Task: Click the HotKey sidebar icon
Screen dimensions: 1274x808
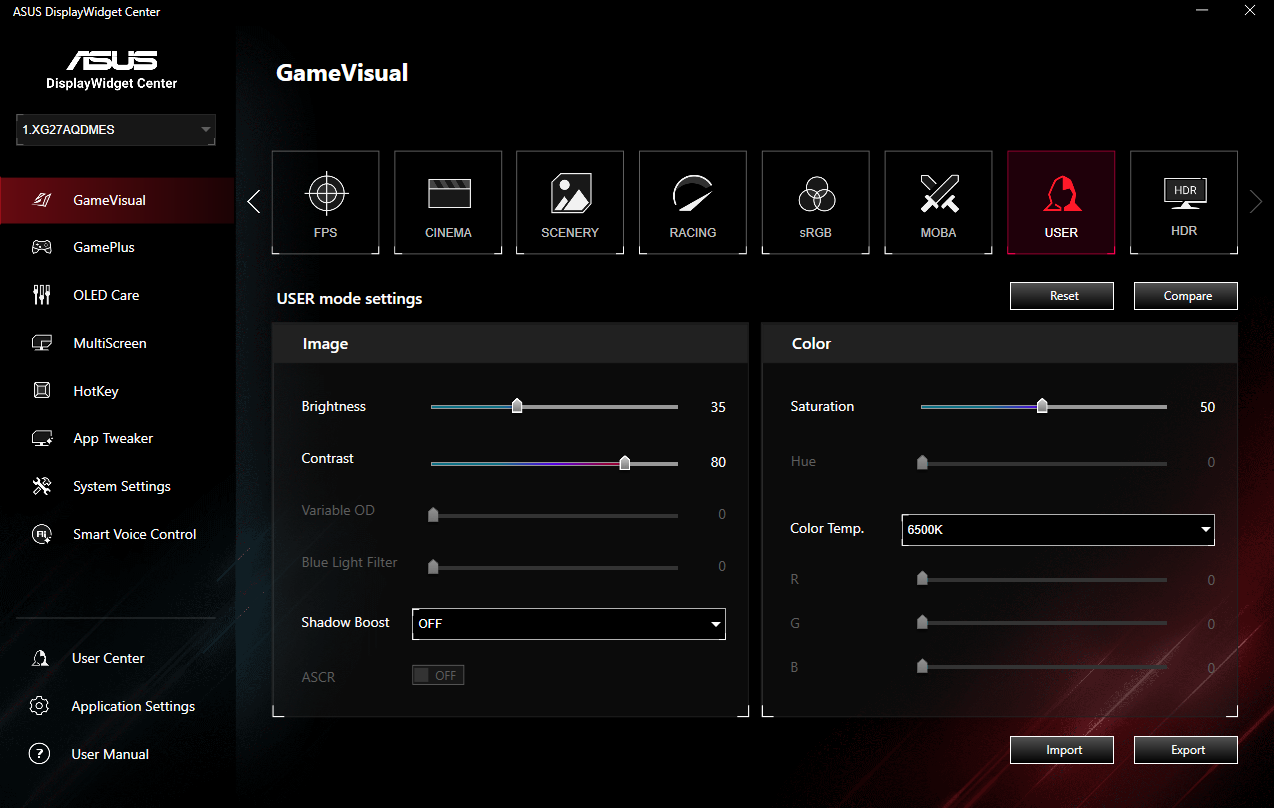Action: point(41,391)
